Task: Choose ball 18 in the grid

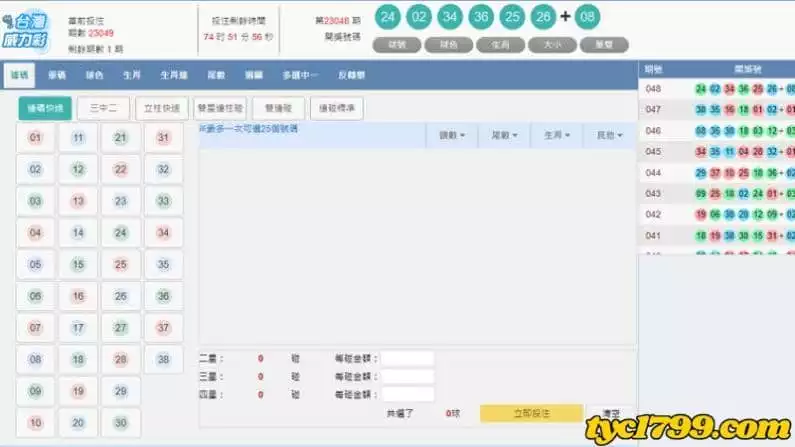Action: coord(78,359)
